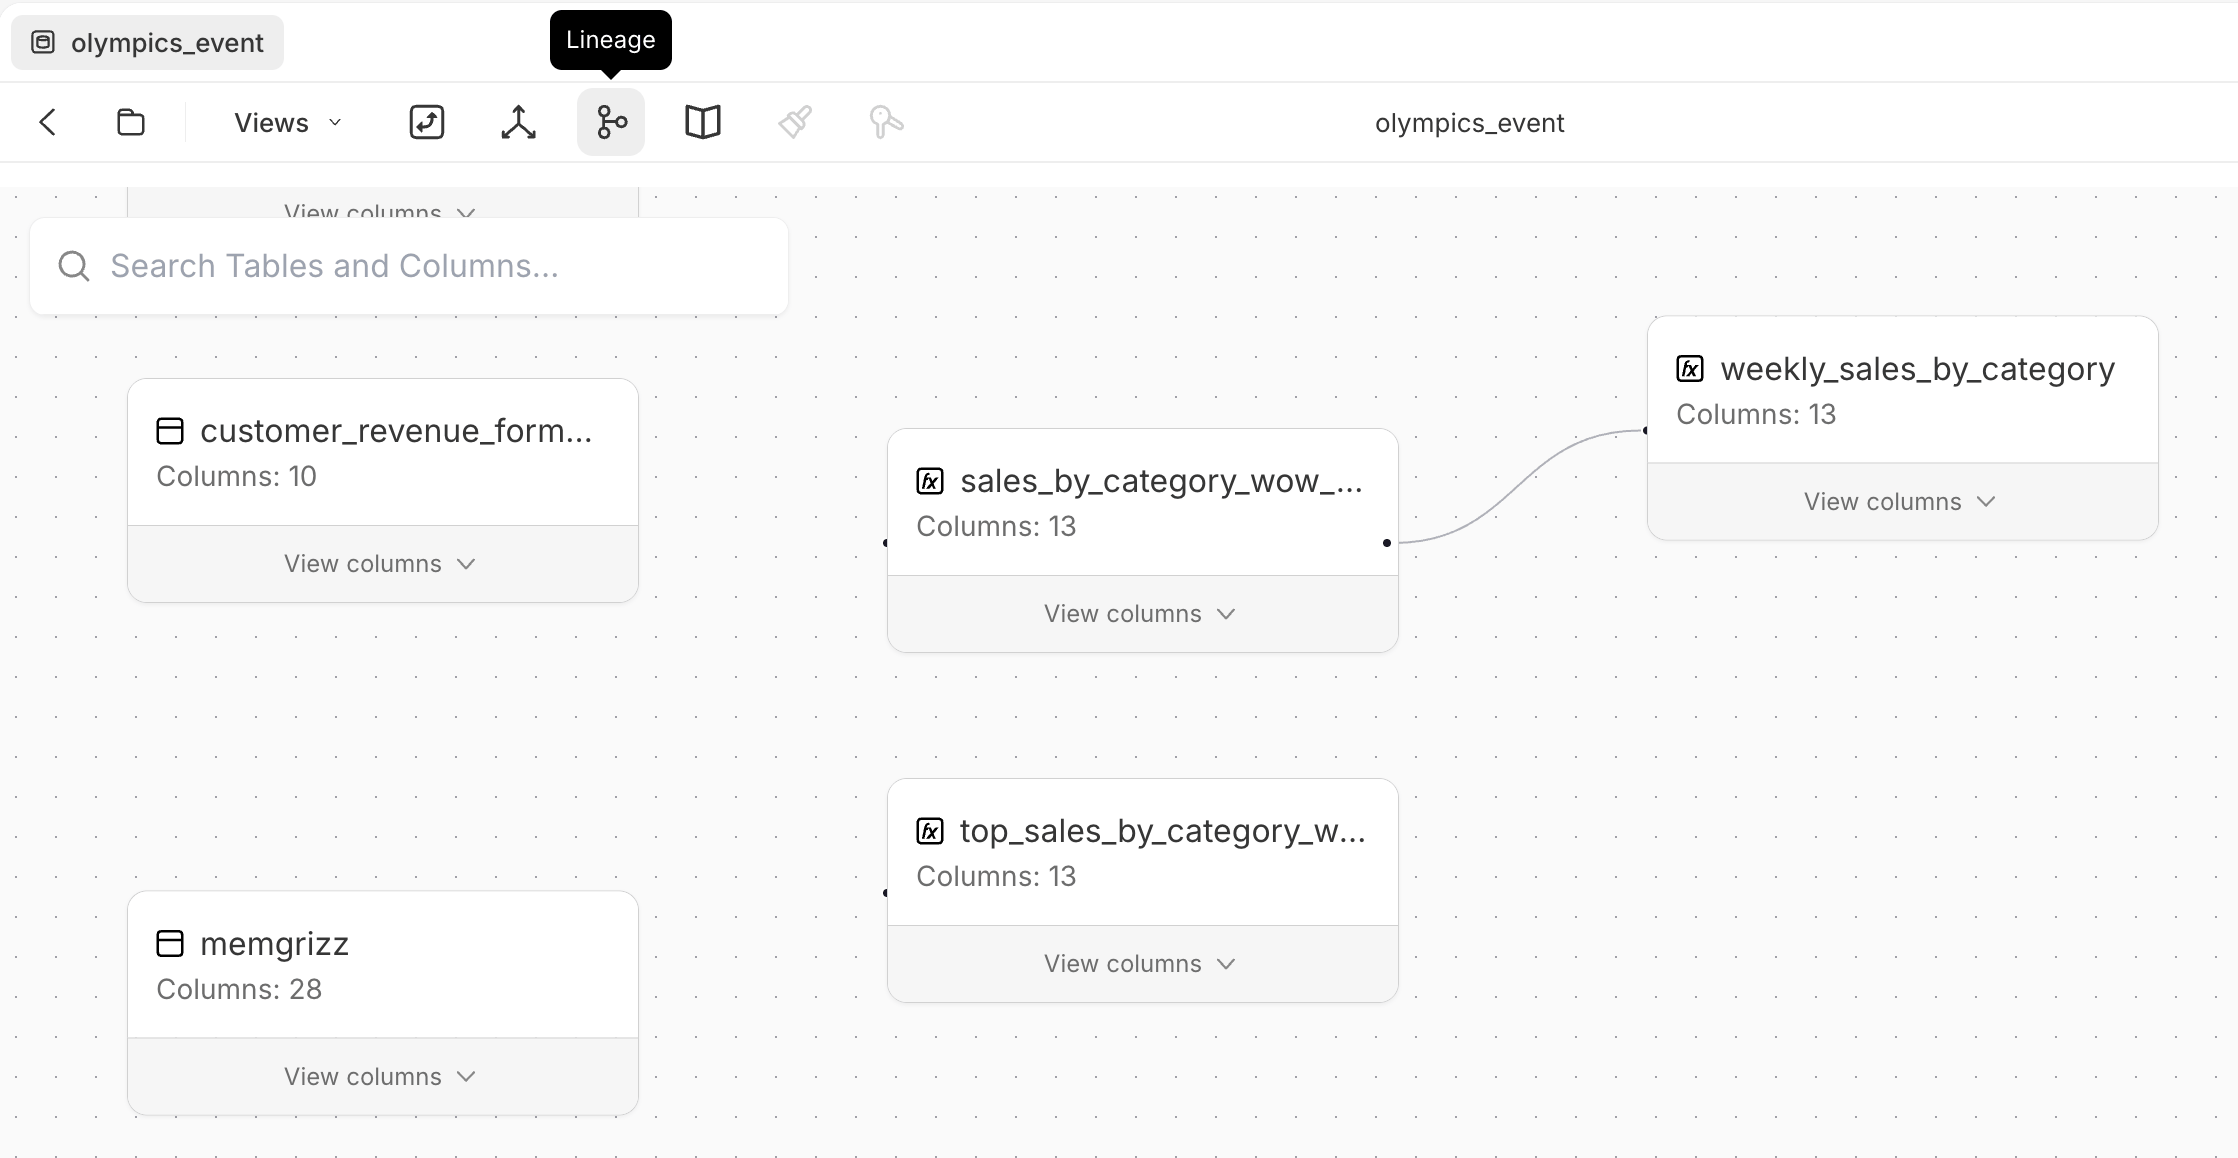Click the left connector dot on top_sales_by_category_w...
This screenshot has height=1158, width=2238.
pos(886,893)
